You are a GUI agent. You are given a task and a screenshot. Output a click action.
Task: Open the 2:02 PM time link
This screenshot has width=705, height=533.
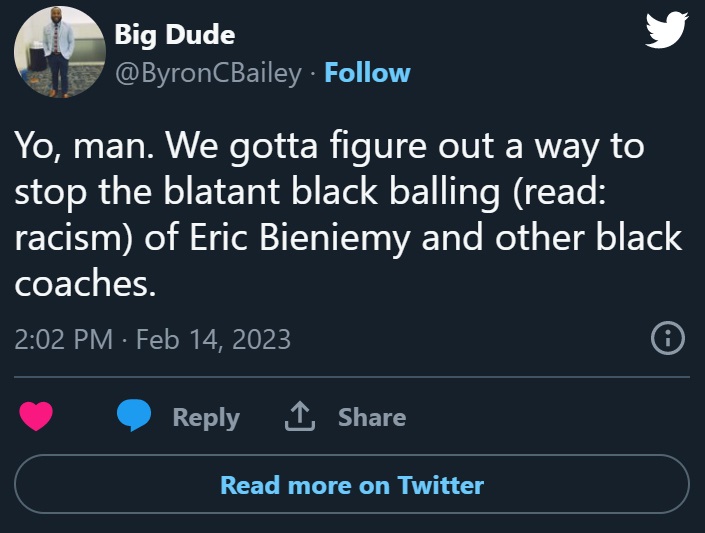tap(63, 339)
